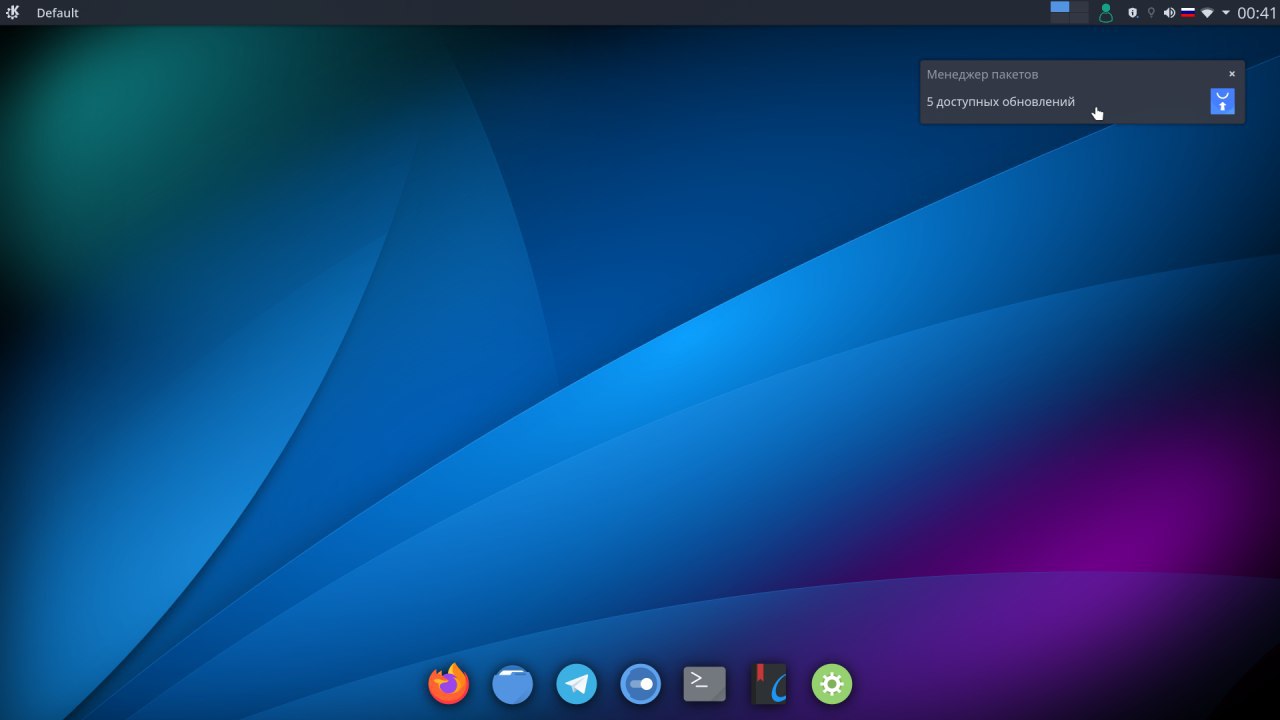1280x720 pixels.
Task: Open Telegram from the dock
Action: pyautogui.click(x=576, y=685)
